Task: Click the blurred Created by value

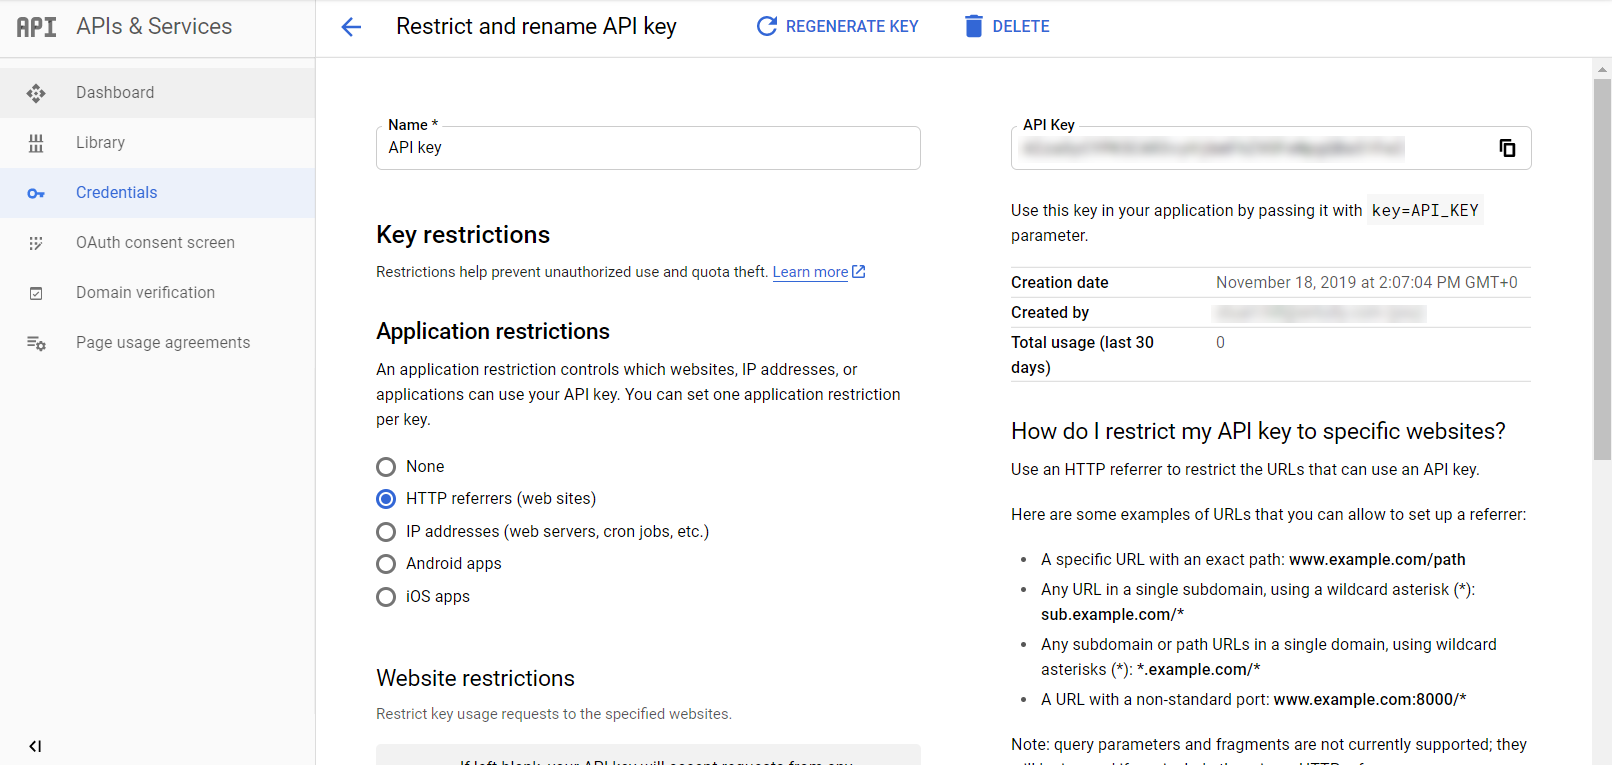Action: [1320, 313]
